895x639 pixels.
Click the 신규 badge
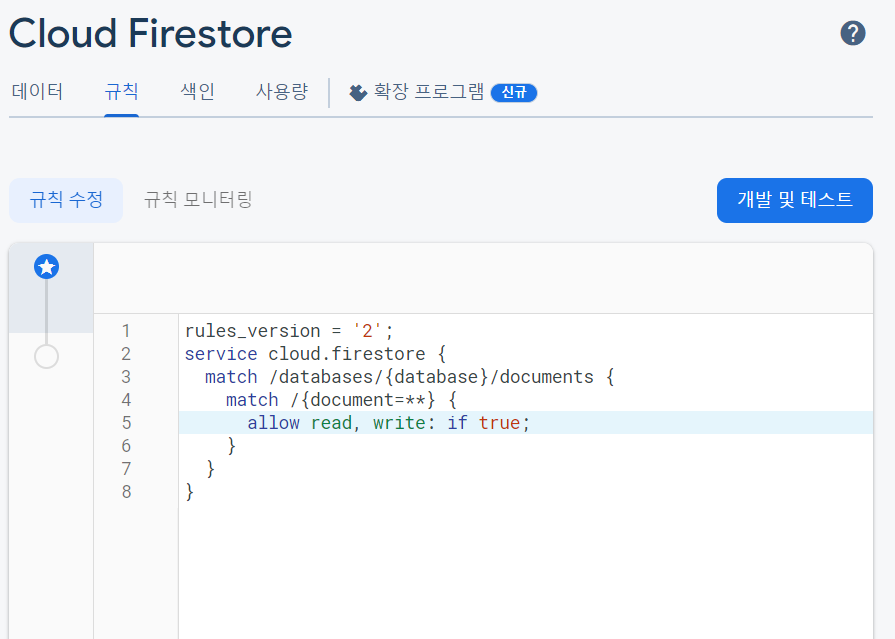point(514,93)
